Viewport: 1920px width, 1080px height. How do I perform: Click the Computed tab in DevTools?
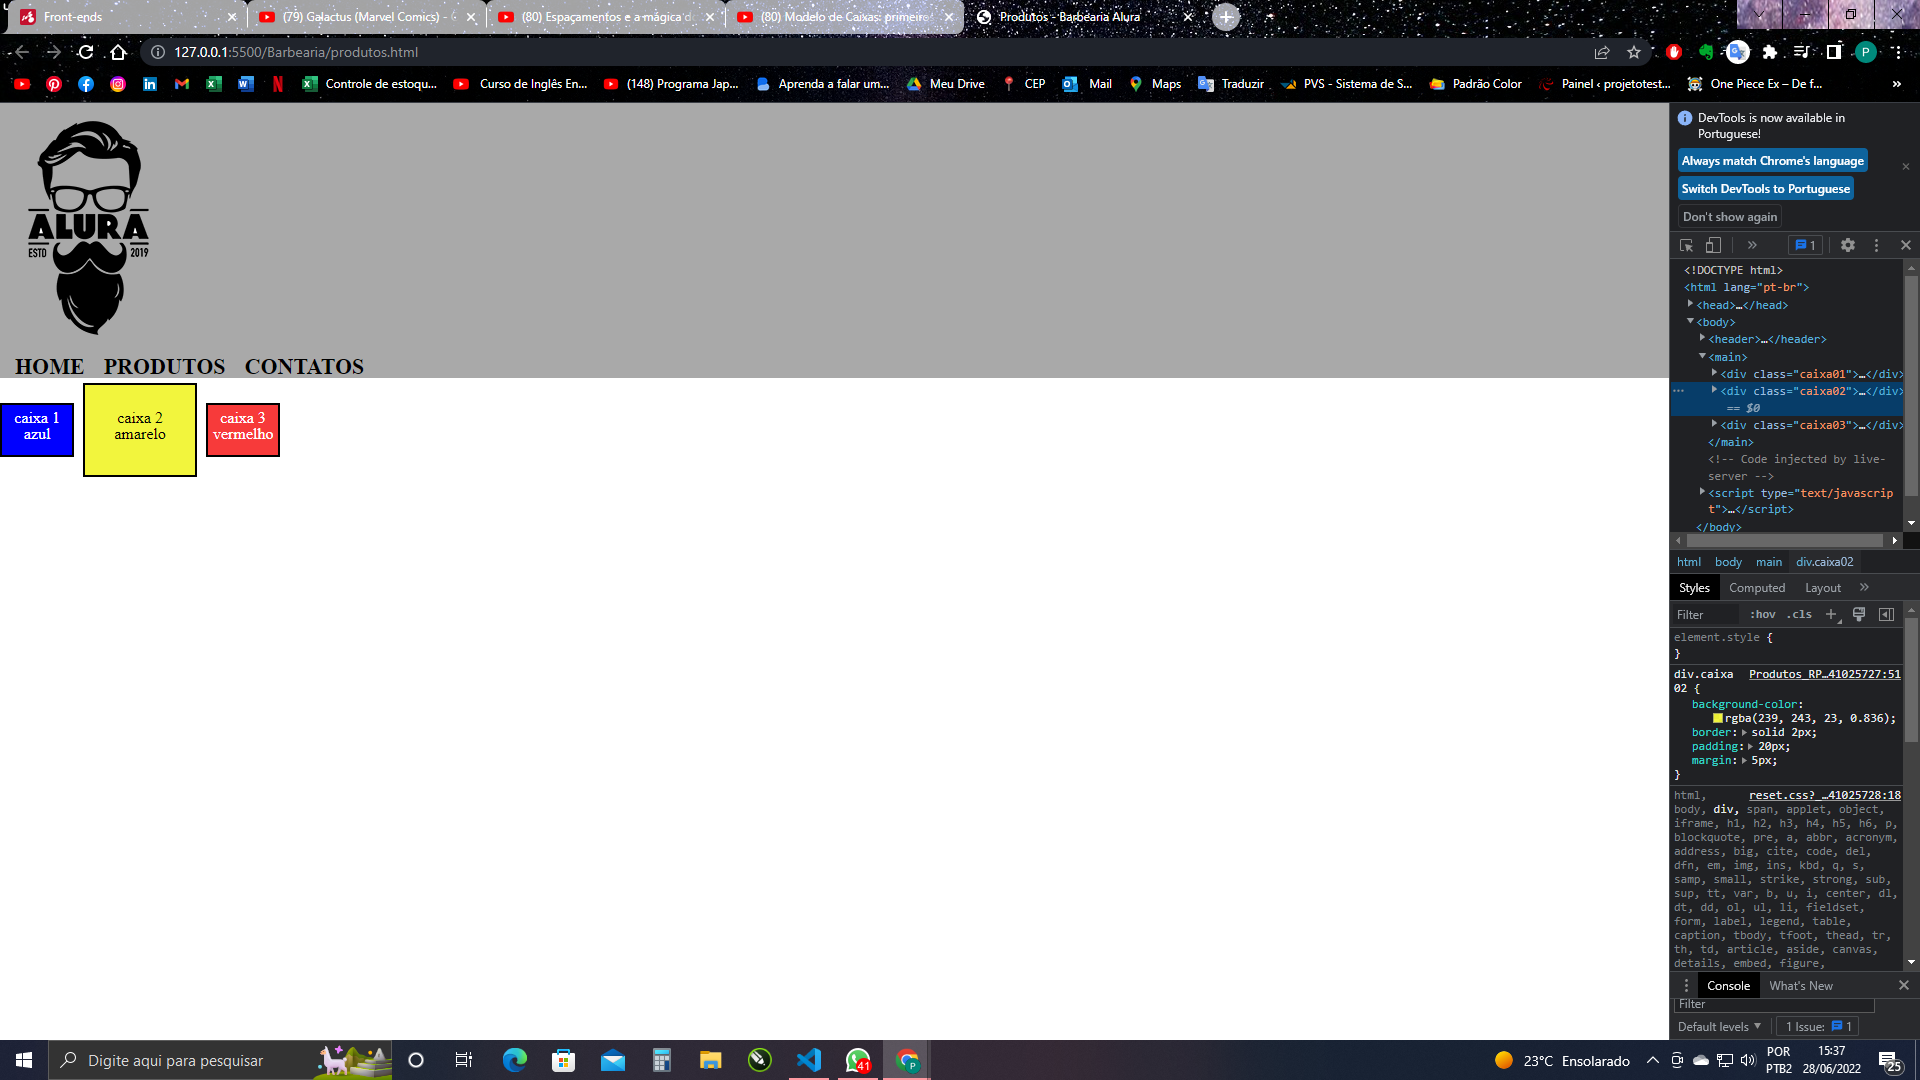coord(1756,587)
